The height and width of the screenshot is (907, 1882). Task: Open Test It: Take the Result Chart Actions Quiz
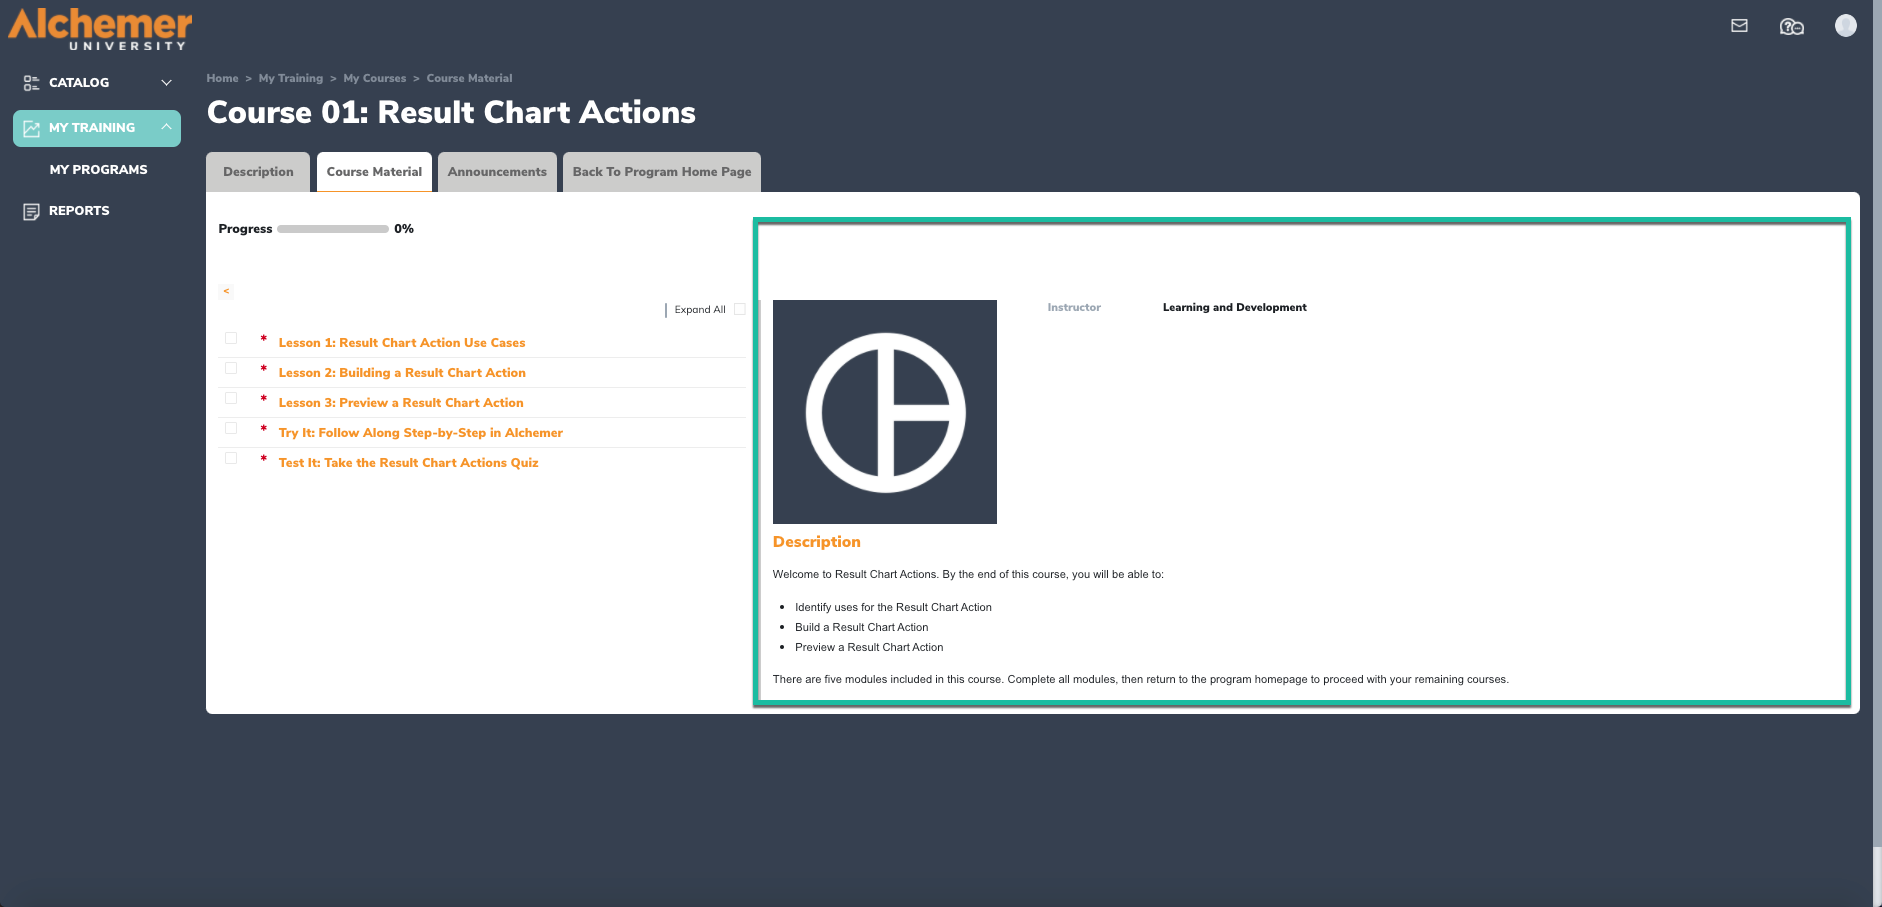(408, 463)
